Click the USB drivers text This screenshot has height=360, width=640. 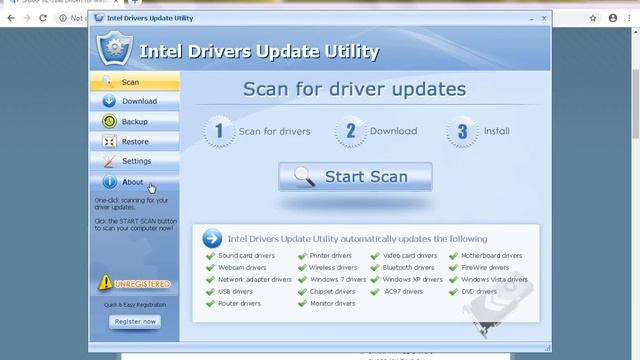pyautogui.click(x=235, y=291)
